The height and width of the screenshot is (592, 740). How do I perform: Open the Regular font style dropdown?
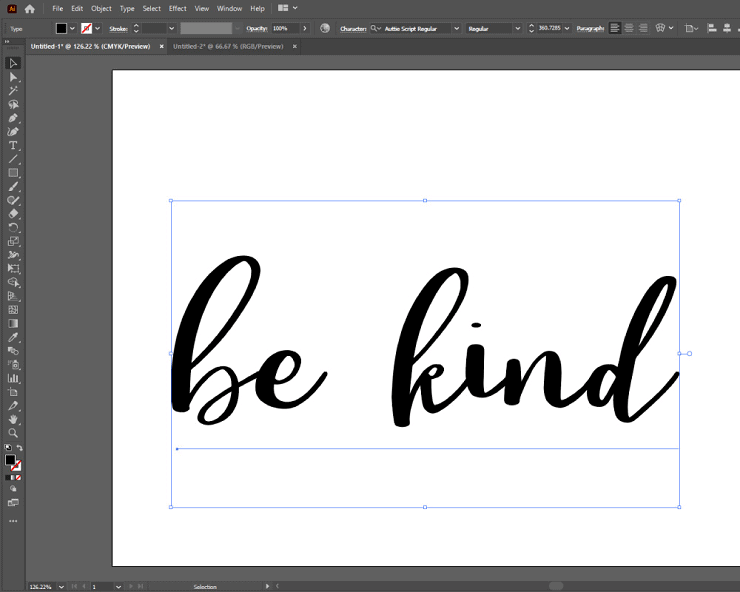[x=518, y=28]
